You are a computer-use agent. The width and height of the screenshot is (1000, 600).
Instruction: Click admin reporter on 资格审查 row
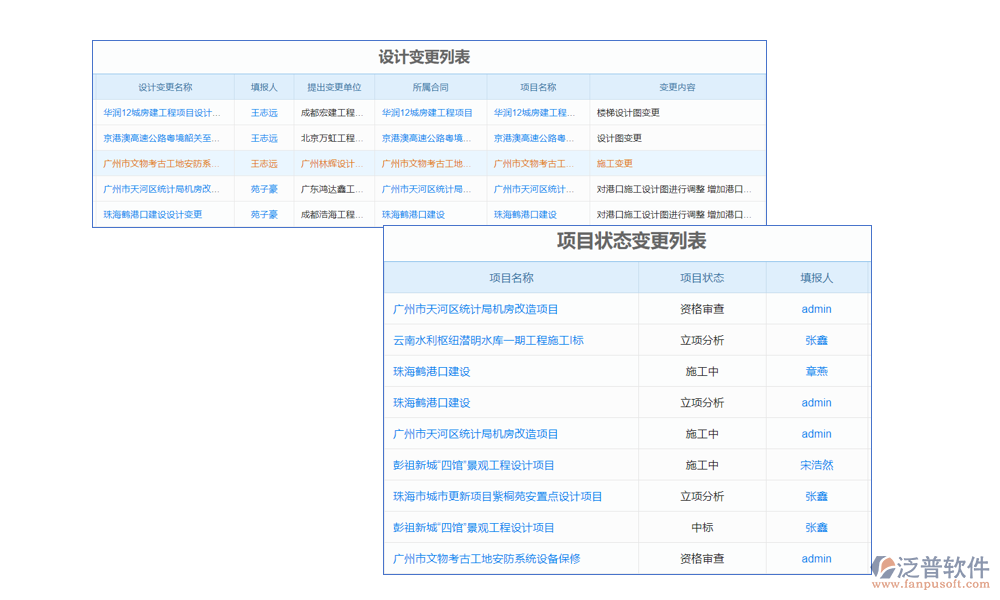coord(816,309)
